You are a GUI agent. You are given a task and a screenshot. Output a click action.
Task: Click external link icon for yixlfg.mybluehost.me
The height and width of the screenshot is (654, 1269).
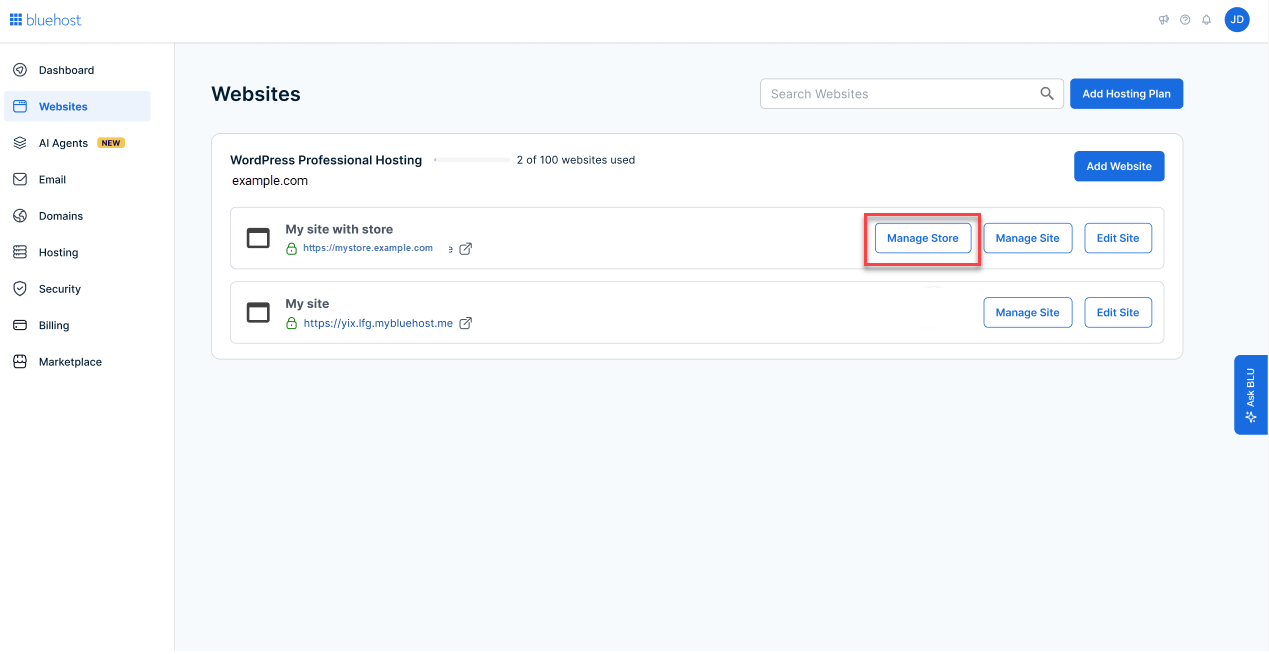(x=466, y=323)
